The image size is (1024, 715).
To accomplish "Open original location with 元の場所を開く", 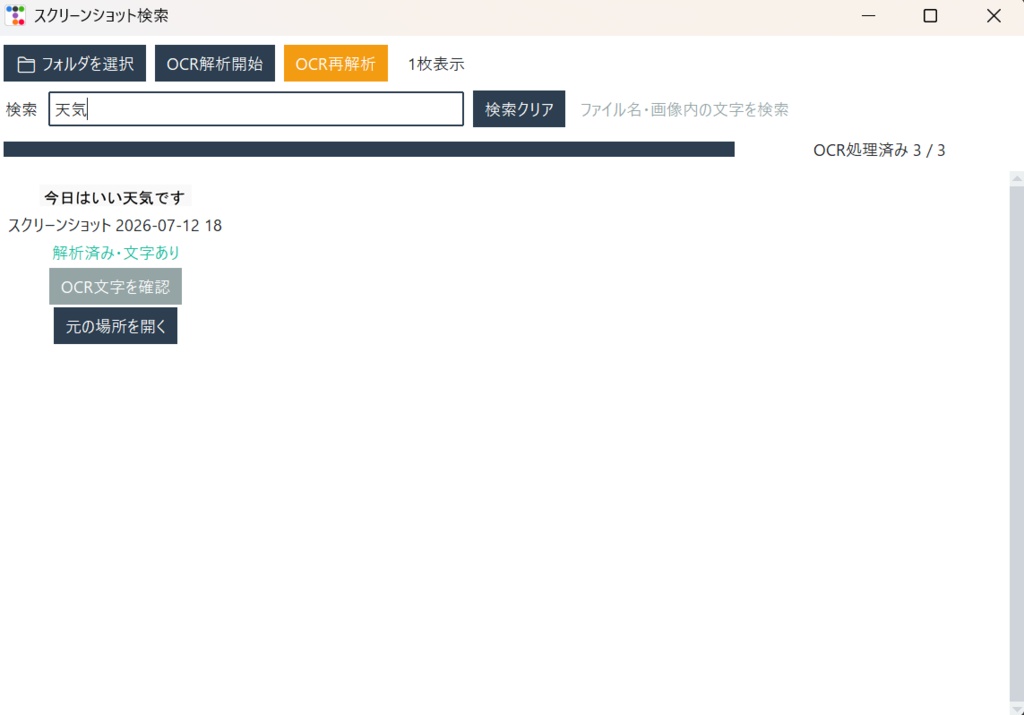I will 116,326.
